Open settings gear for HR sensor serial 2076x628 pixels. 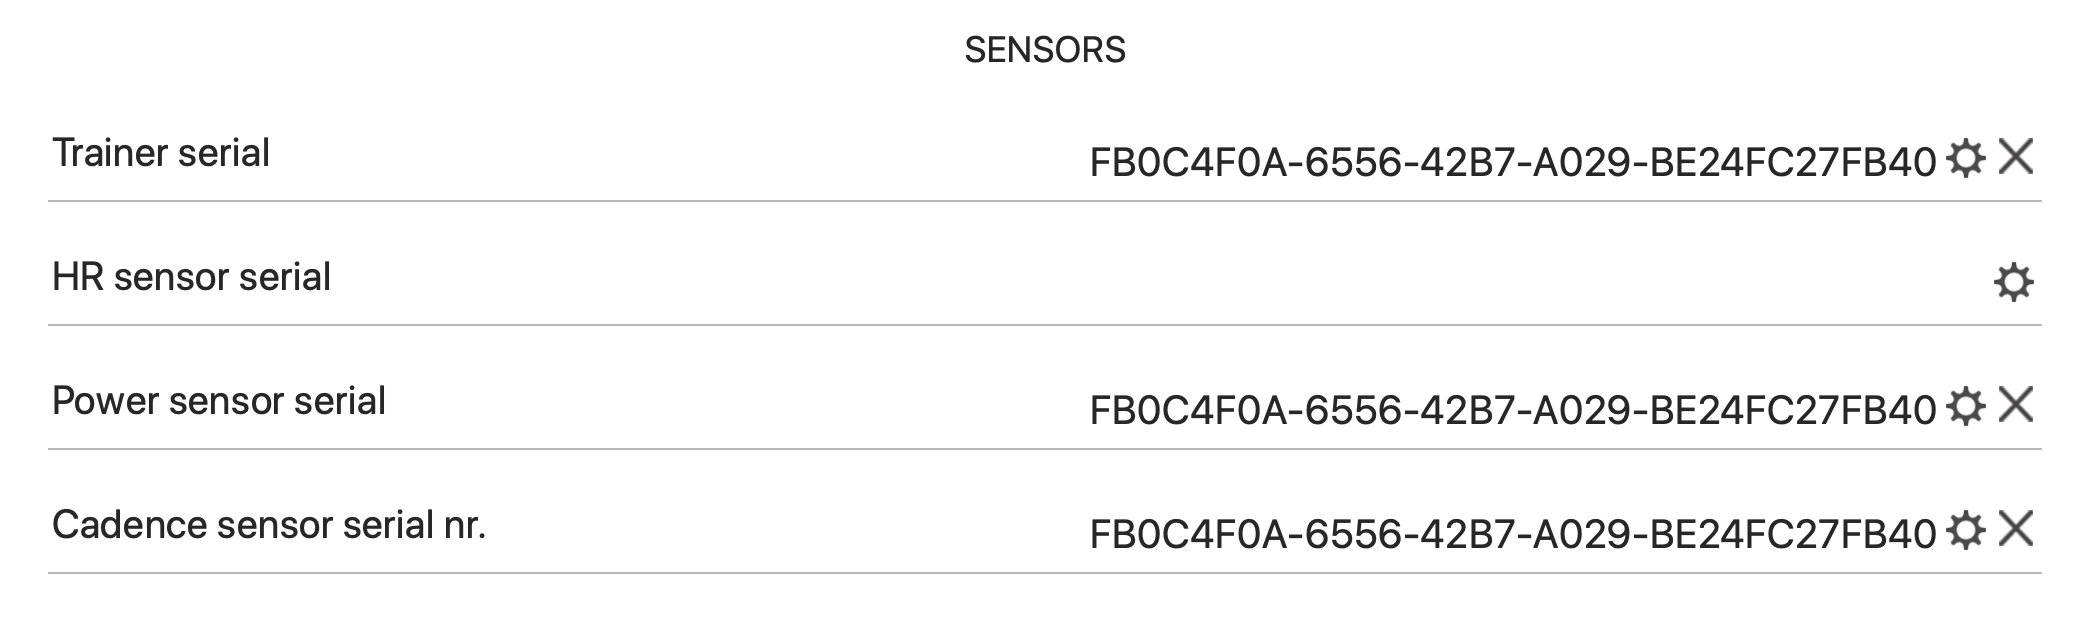click(x=2013, y=282)
